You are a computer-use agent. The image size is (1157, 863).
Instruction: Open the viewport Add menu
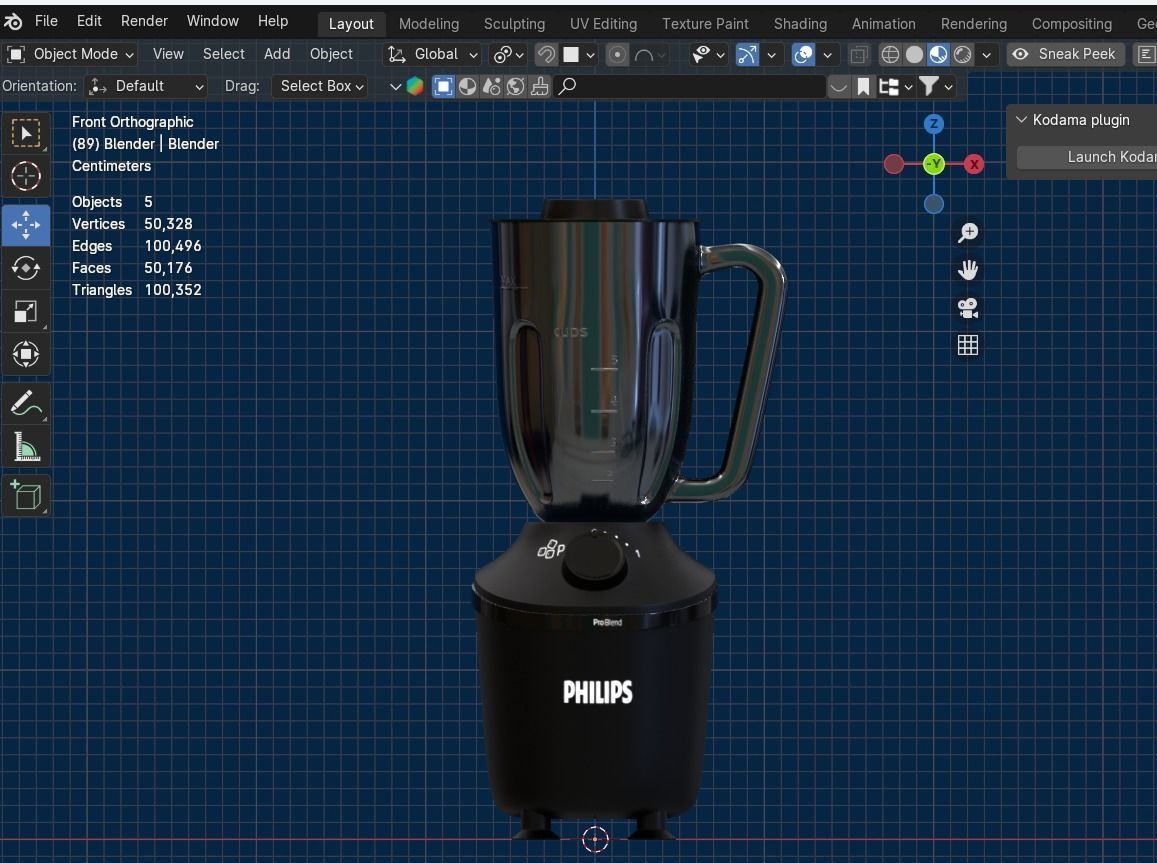277,55
